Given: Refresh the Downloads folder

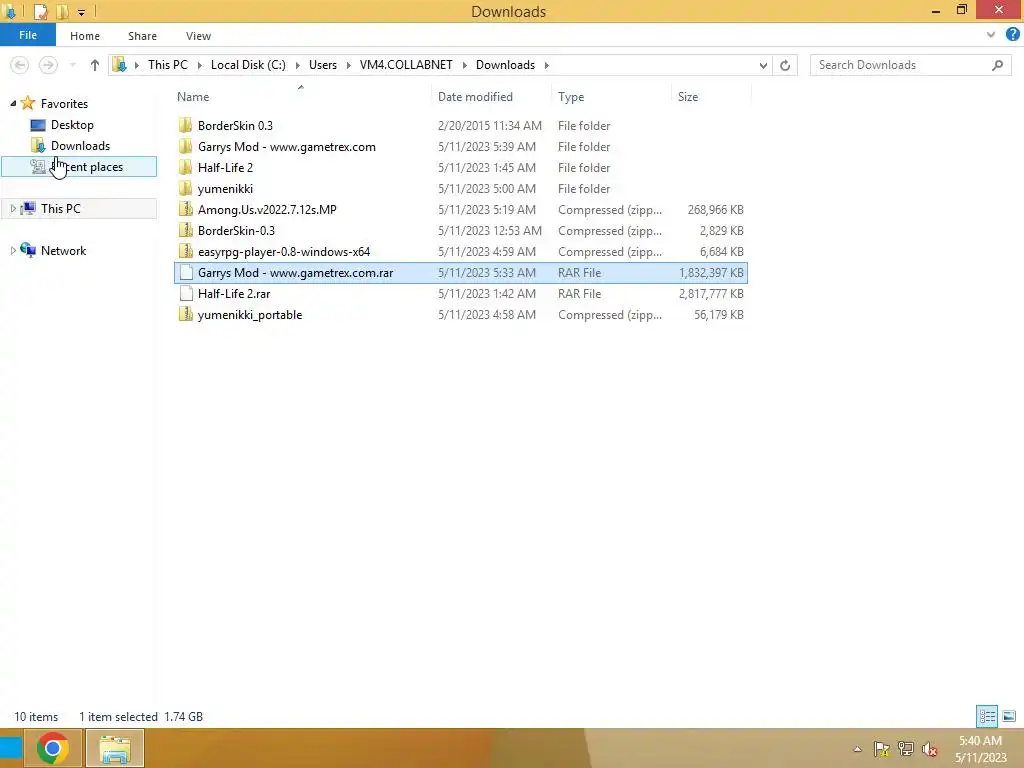Looking at the screenshot, I should coord(785,65).
